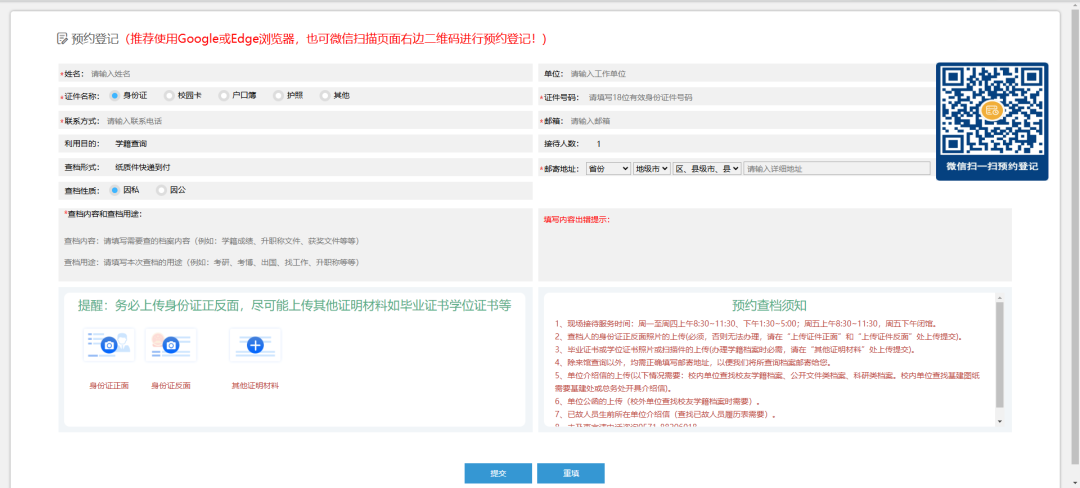Click the 预约登记 page title icon
This screenshot has height=488, width=1080.
[x=62, y=39]
